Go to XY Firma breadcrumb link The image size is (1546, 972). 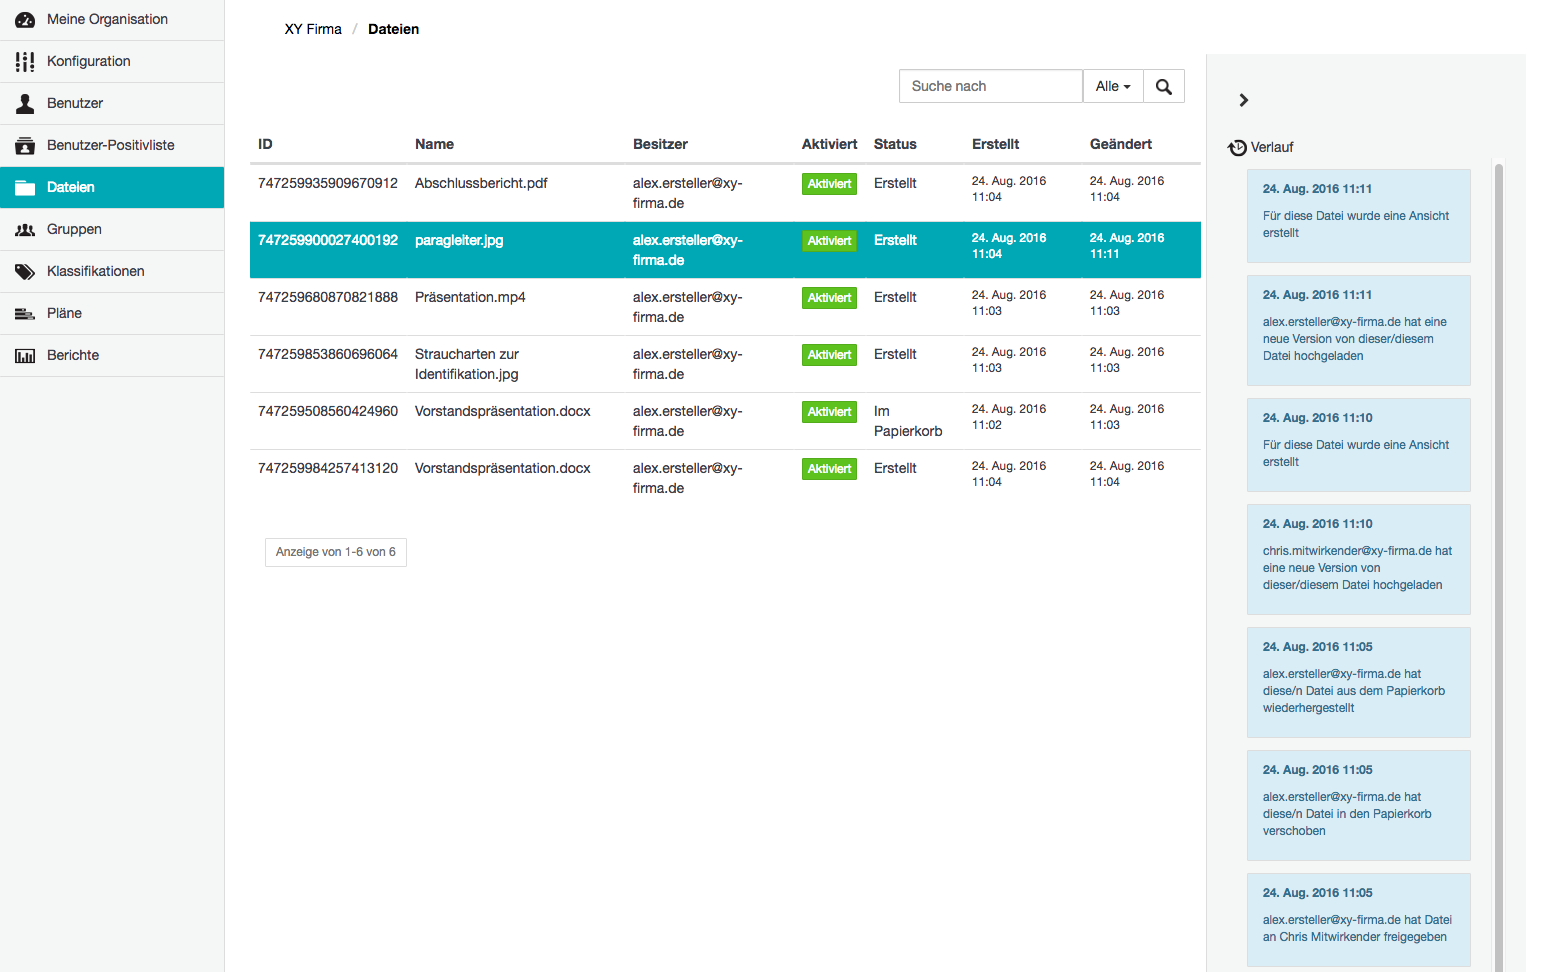click(313, 29)
